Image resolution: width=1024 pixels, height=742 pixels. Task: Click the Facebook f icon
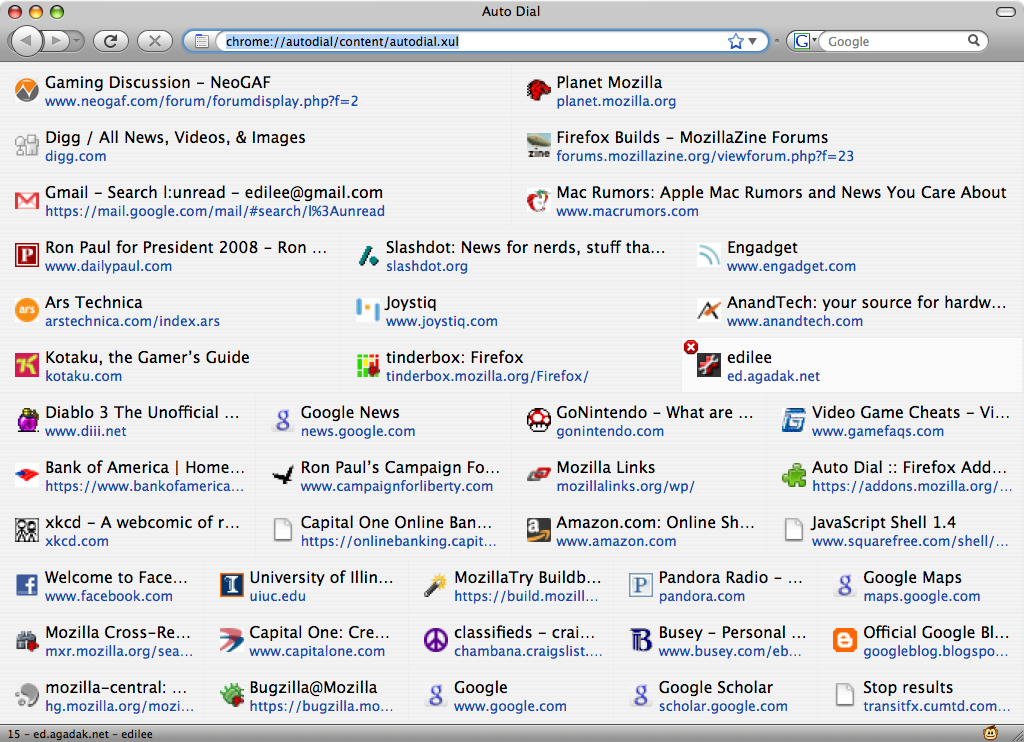(x=27, y=585)
